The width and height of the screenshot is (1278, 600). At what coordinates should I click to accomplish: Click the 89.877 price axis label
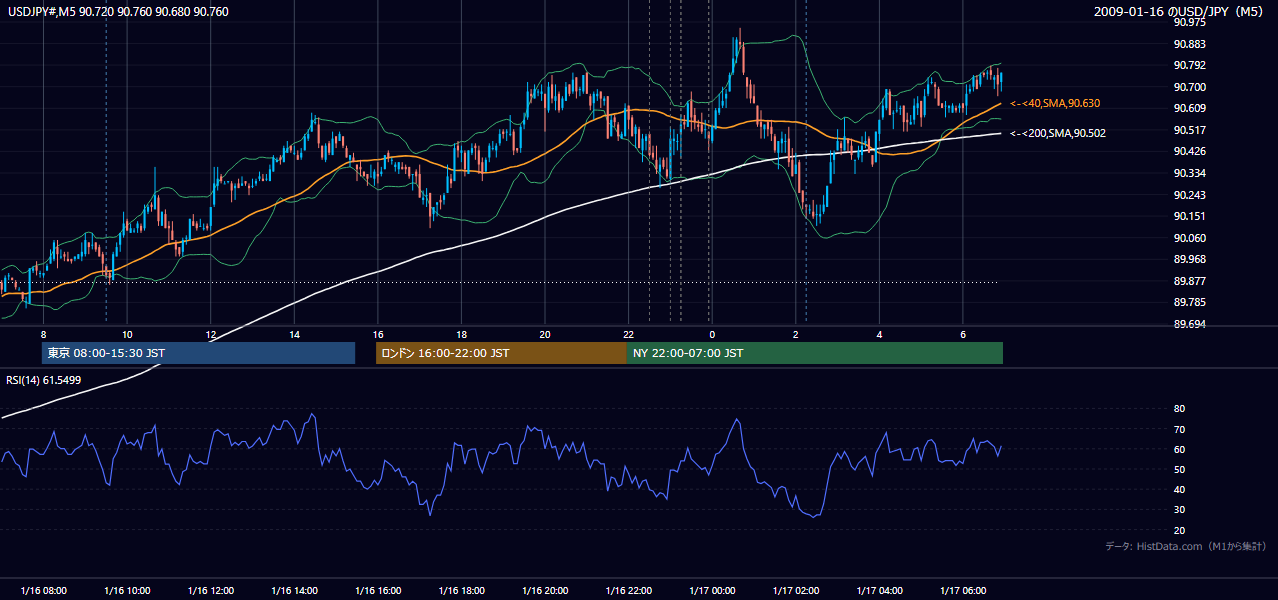point(1190,281)
